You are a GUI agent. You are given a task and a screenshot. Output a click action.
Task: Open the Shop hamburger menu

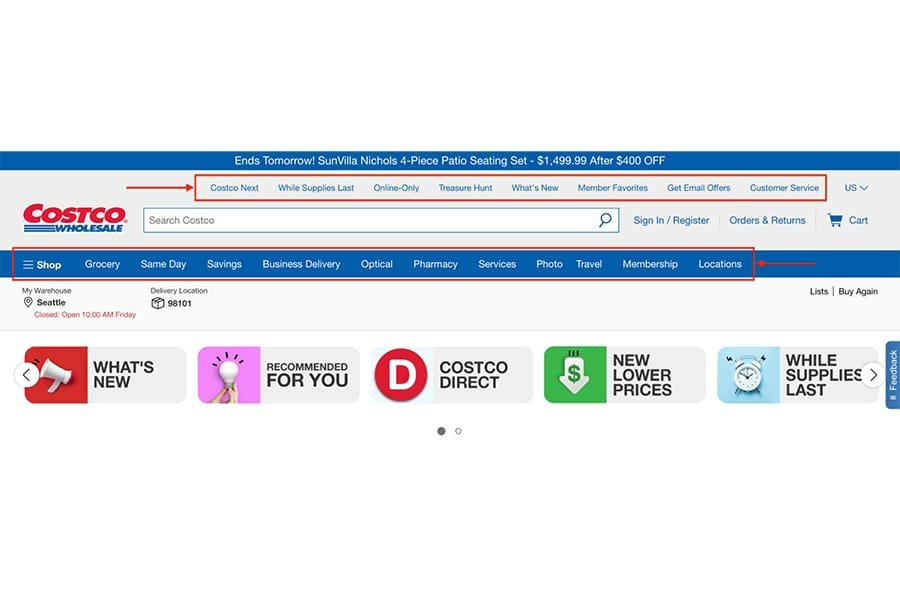click(42, 265)
